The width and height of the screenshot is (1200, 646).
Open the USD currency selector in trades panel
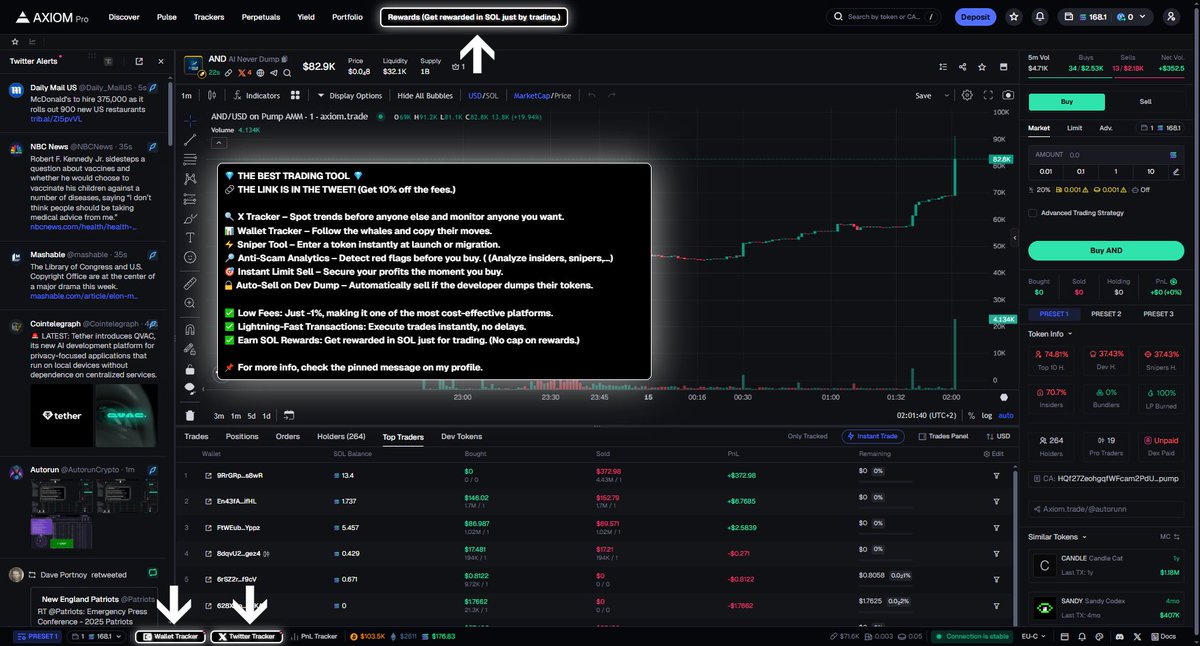[x=999, y=436]
